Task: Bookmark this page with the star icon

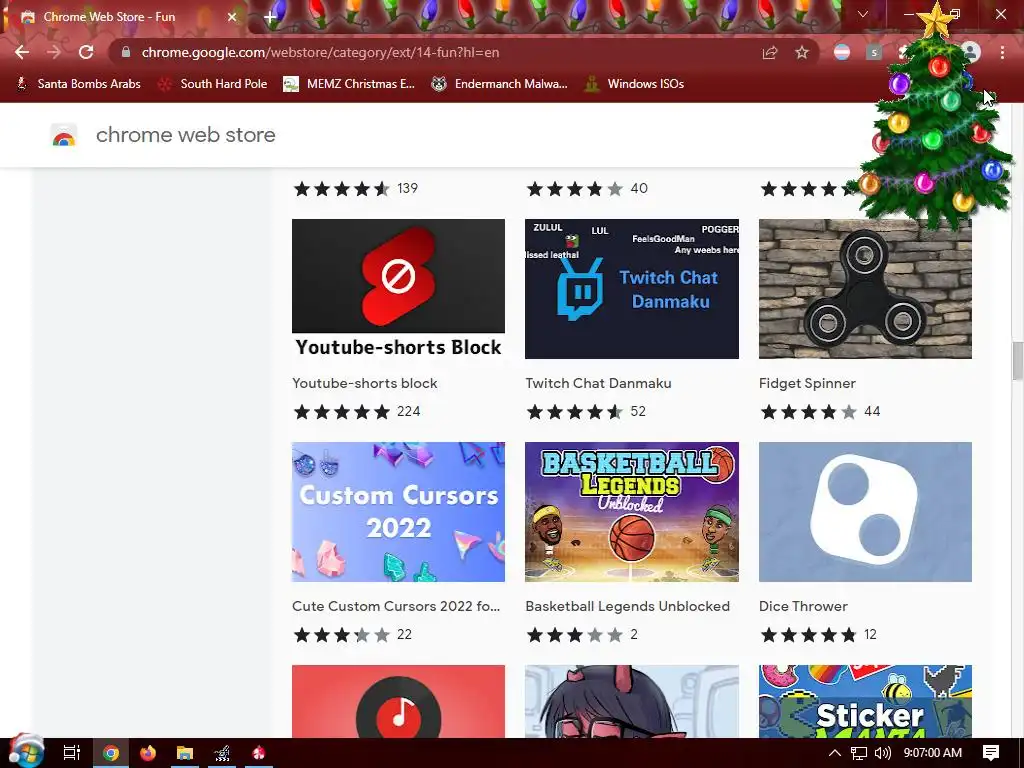Action: (x=802, y=52)
